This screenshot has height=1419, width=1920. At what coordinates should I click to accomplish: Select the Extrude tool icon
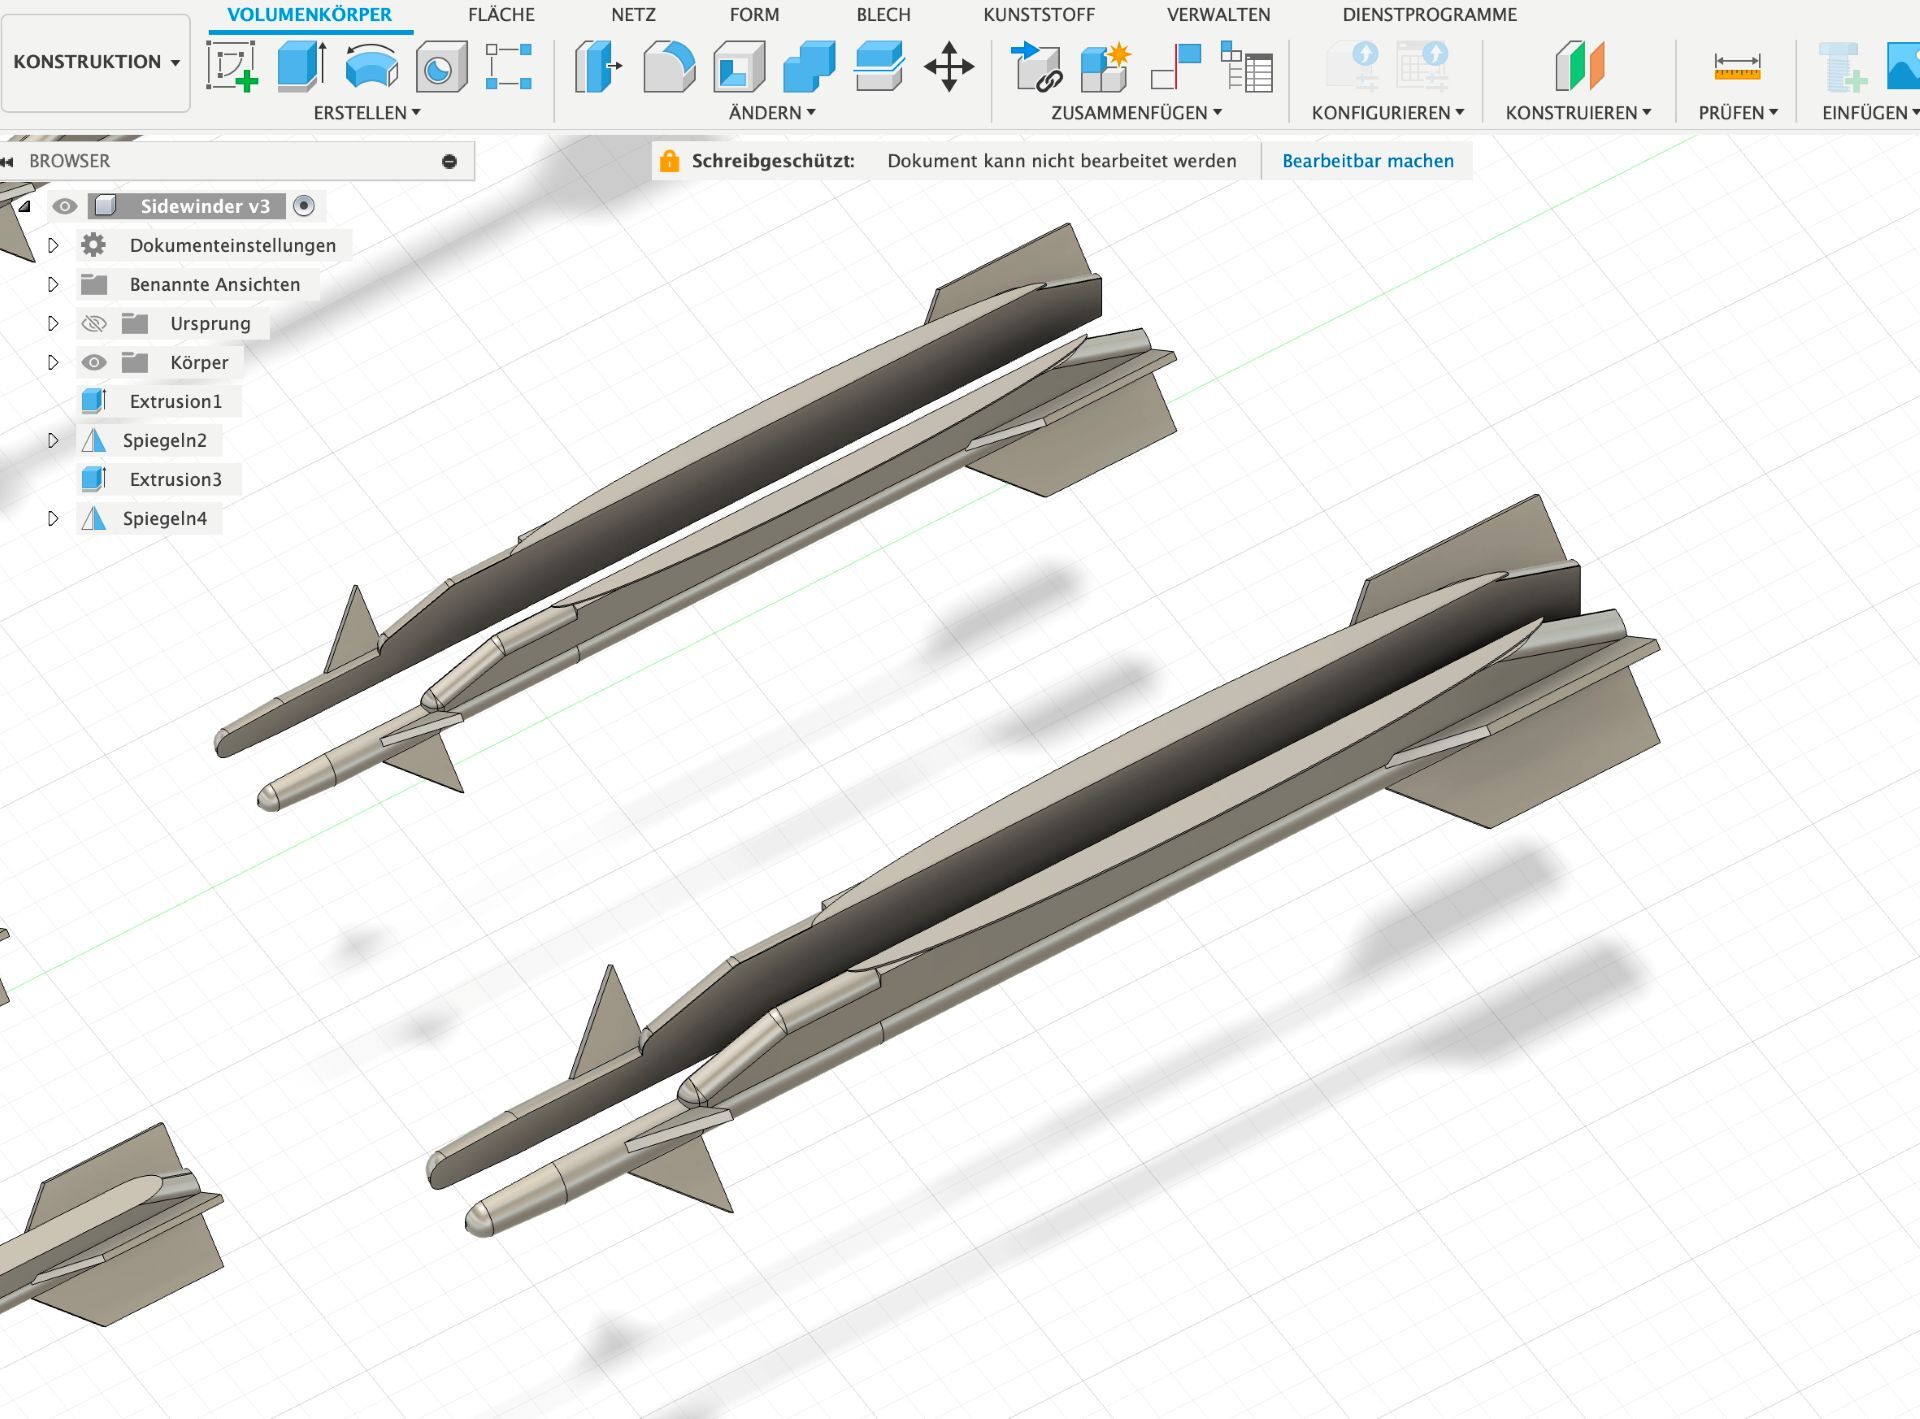[x=301, y=66]
